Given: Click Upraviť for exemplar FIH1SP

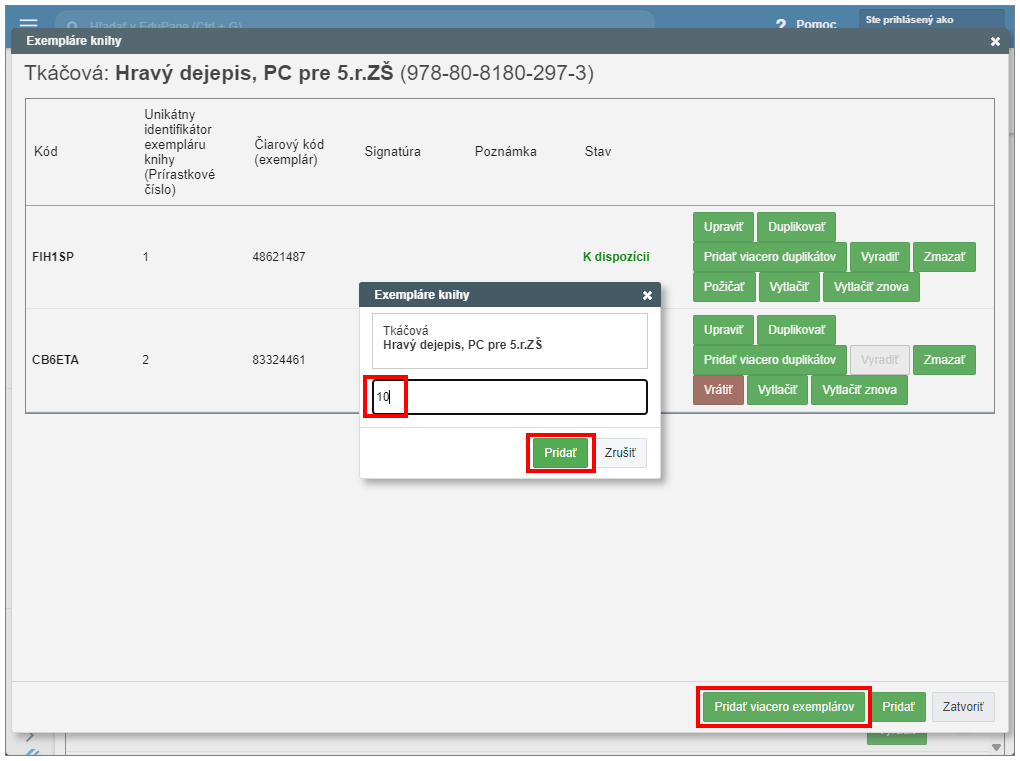Looking at the screenshot, I should click(x=722, y=227).
